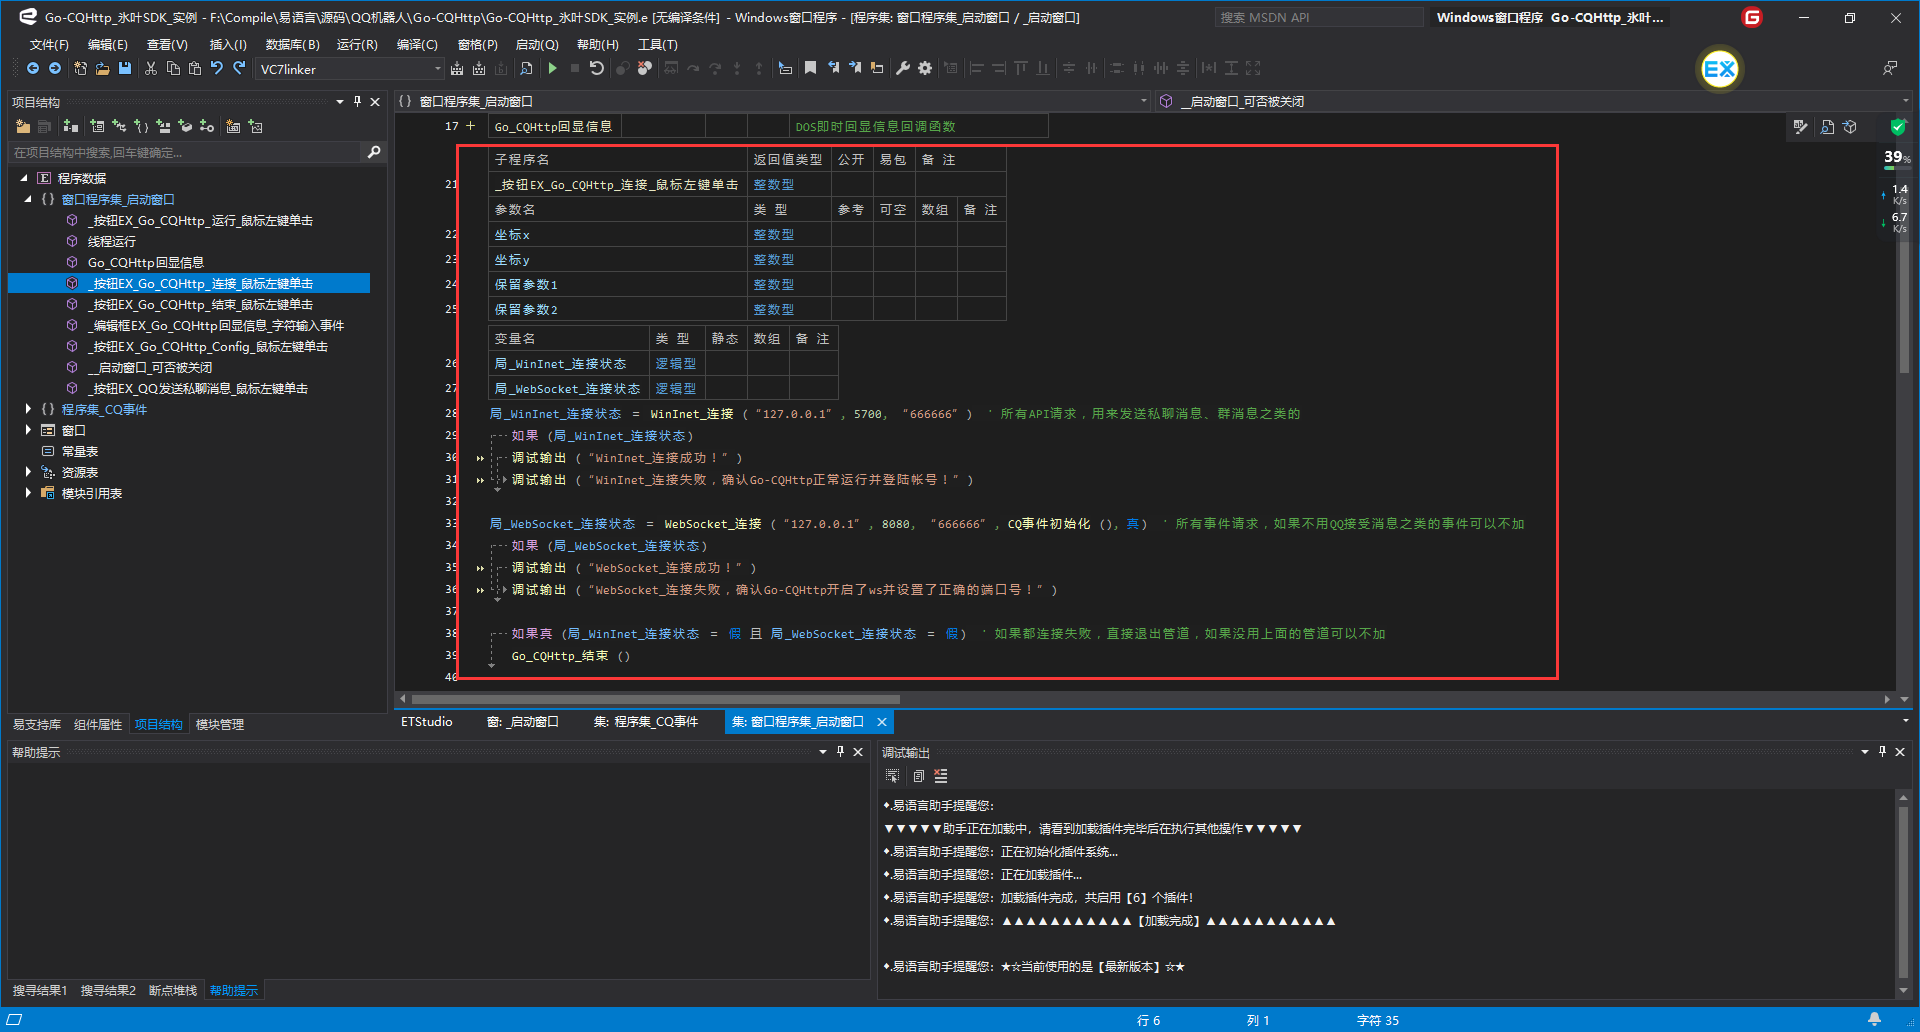Image resolution: width=1920 pixels, height=1032 pixels.
Task: Click the floating EX assistant icon
Action: coord(1720,69)
